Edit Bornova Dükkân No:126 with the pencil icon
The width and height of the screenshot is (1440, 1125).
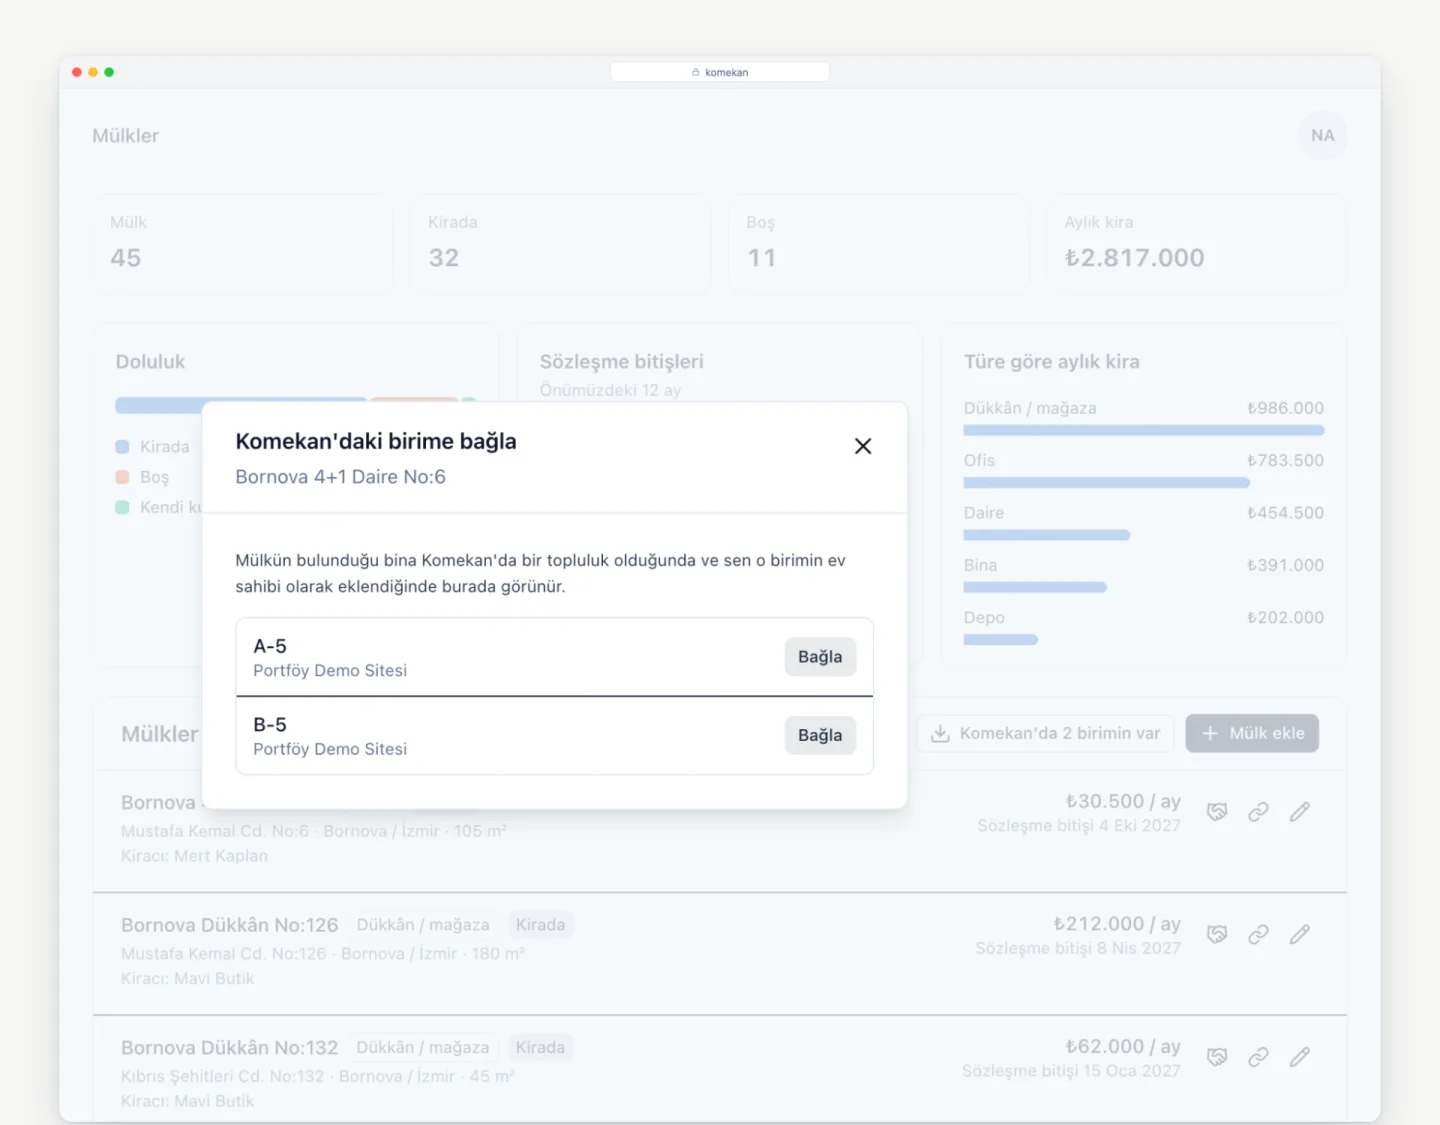click(x=1299, y=934)
